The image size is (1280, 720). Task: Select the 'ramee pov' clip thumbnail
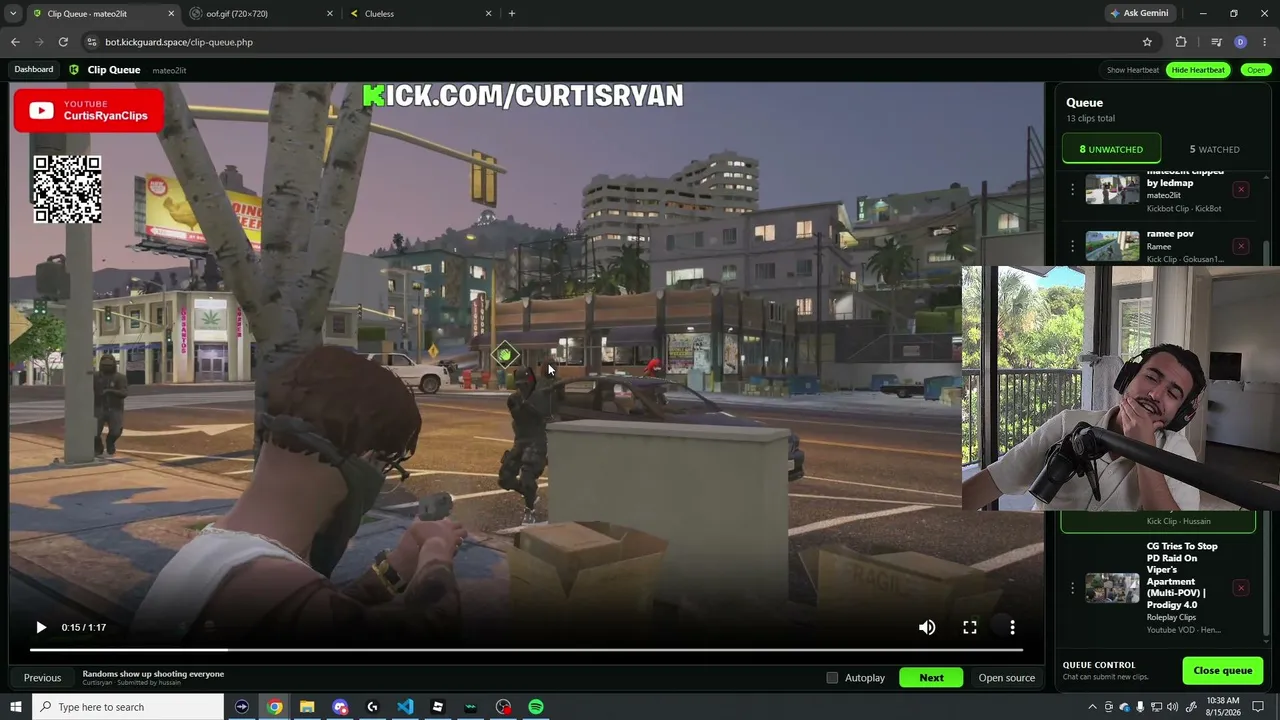tap(1112, 246)
